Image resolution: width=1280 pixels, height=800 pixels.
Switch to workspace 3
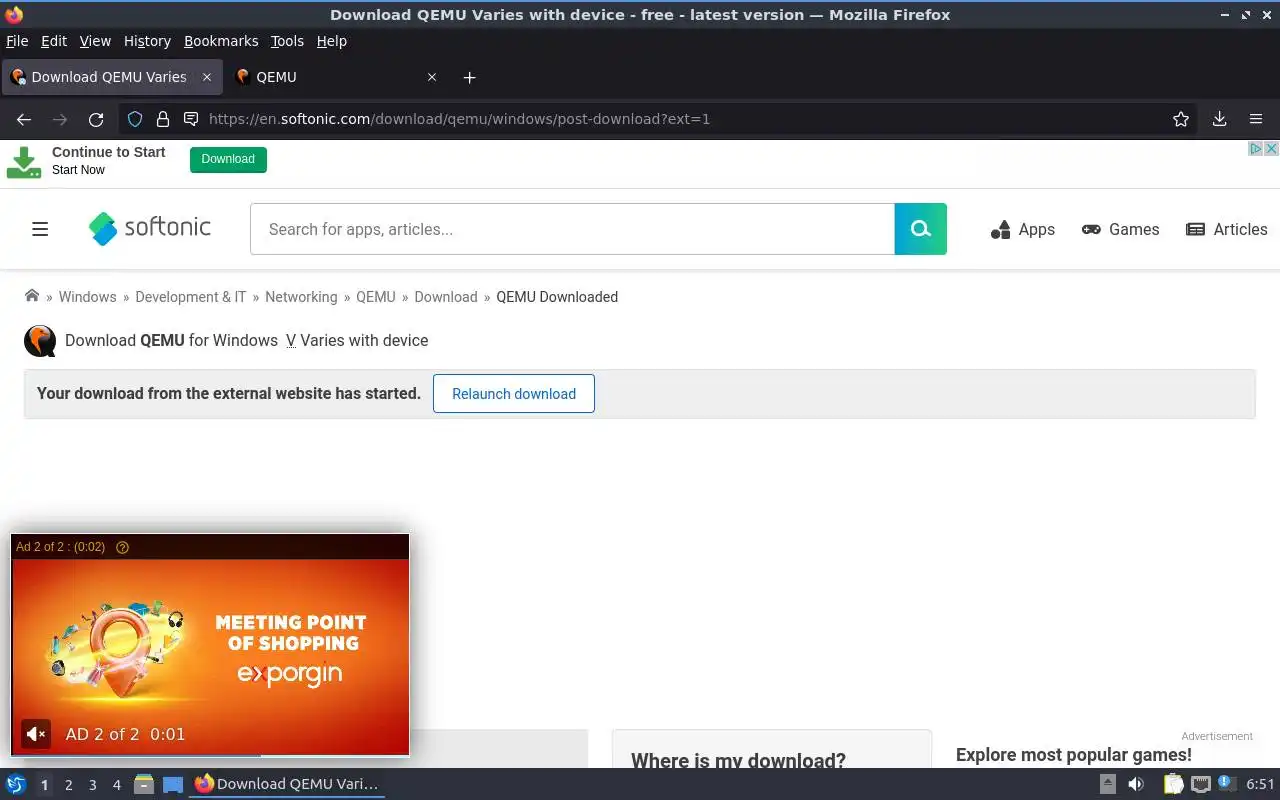point(92,785)
